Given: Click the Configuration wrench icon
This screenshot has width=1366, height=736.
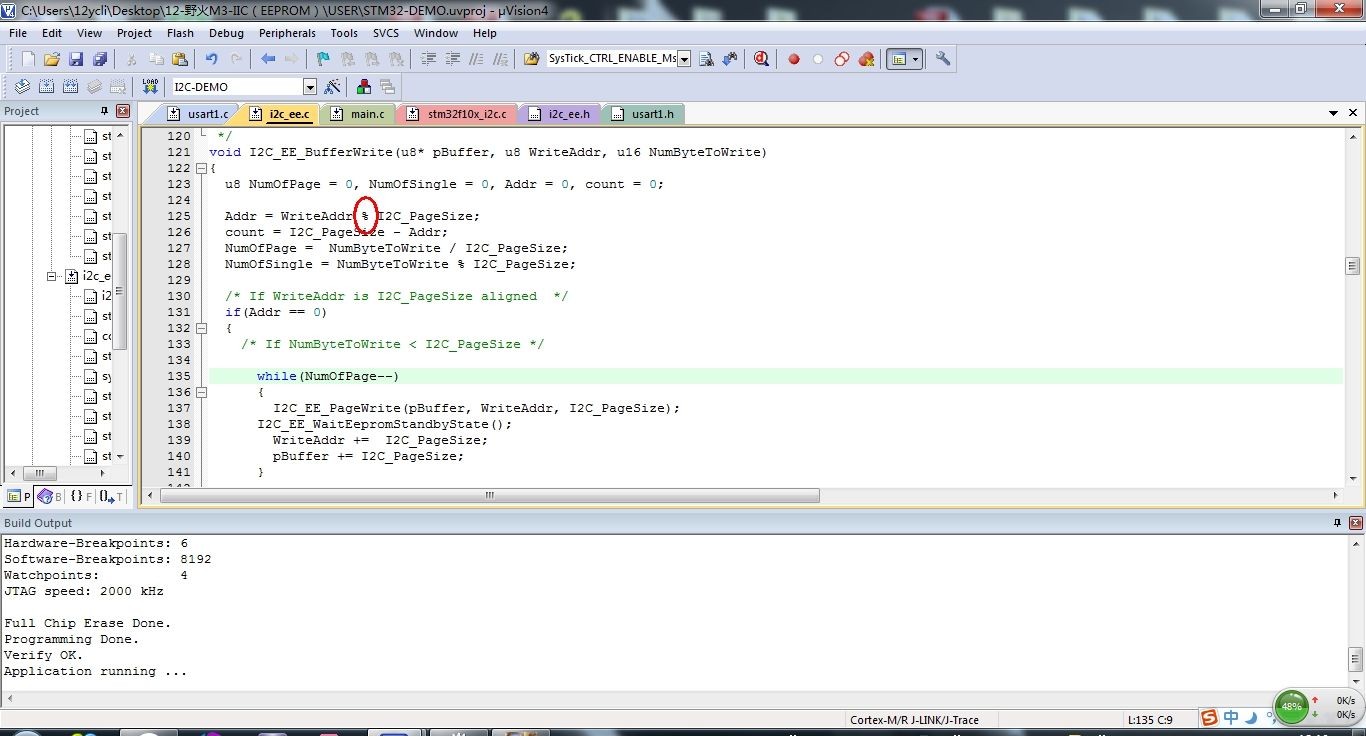Looking at the screenshot, I should (943, 59).
